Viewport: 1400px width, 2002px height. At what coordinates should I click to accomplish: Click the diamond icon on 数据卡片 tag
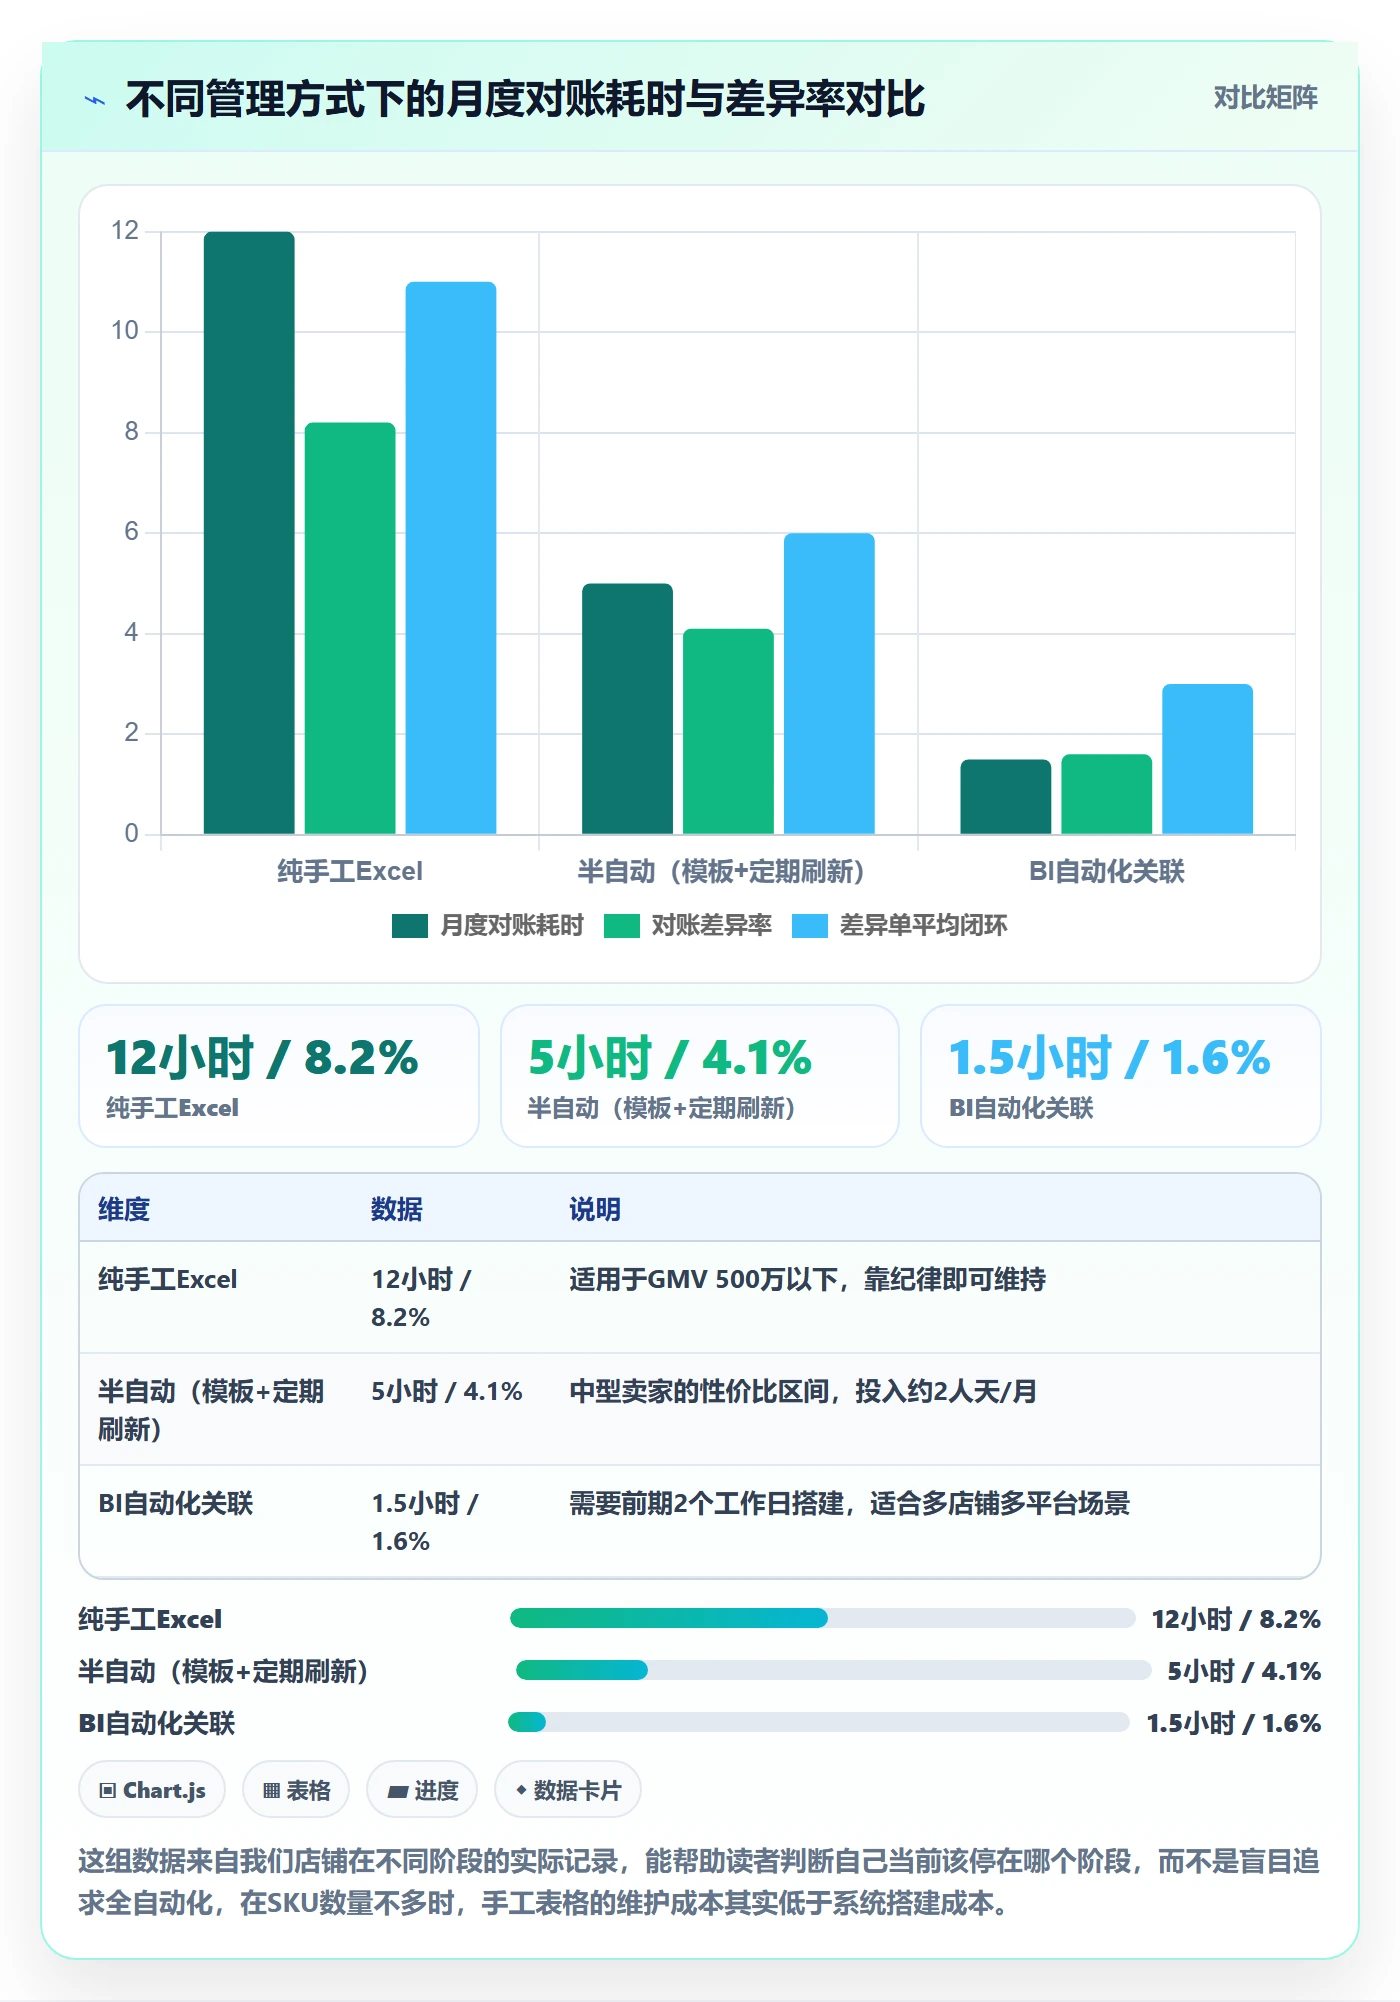click(x=521, y=1790)
